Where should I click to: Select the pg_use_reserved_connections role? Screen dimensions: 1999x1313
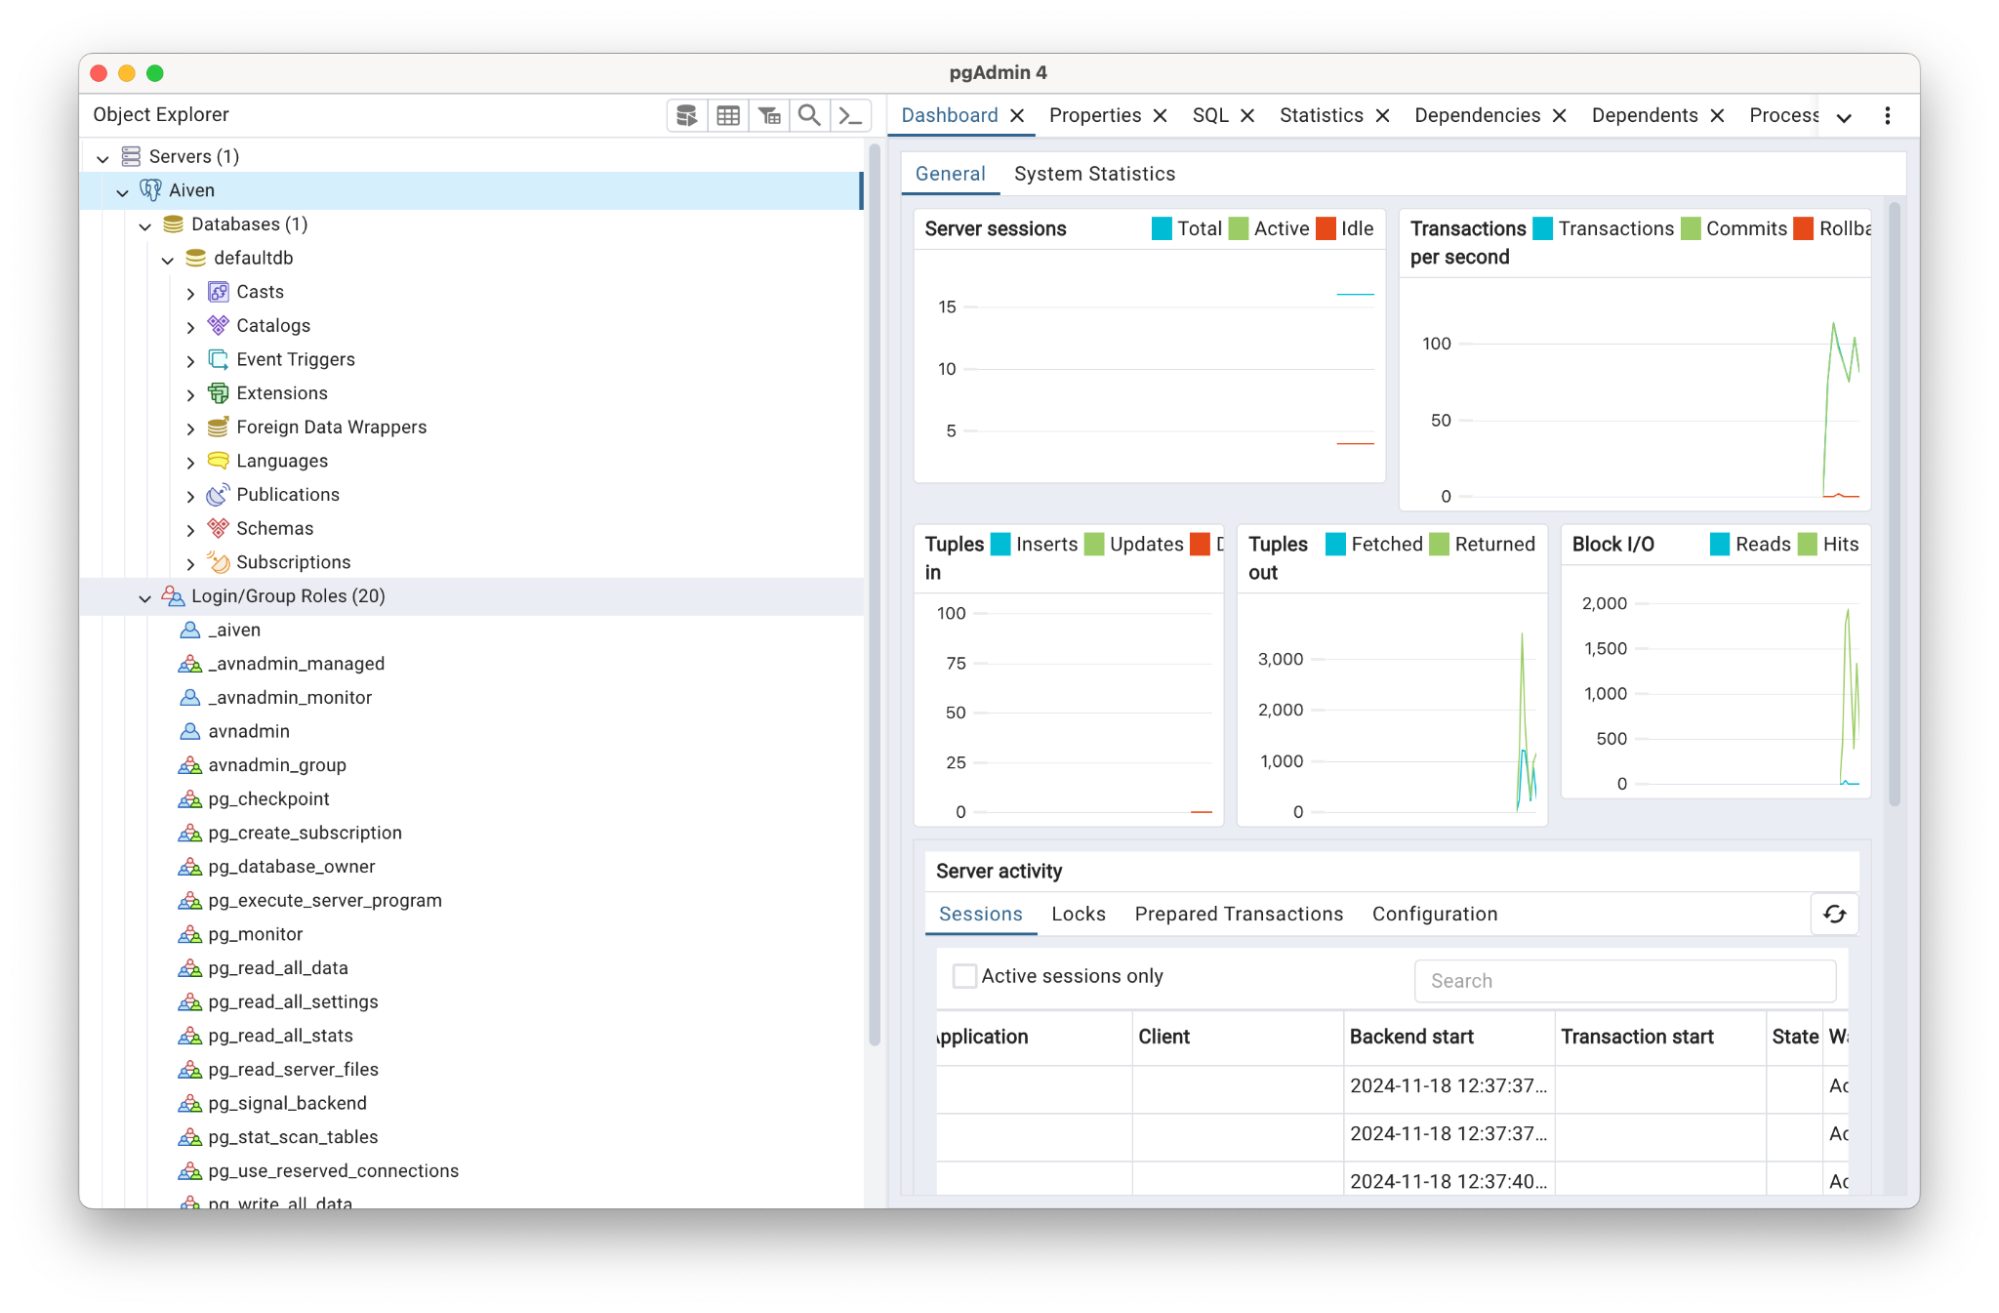333,1171
